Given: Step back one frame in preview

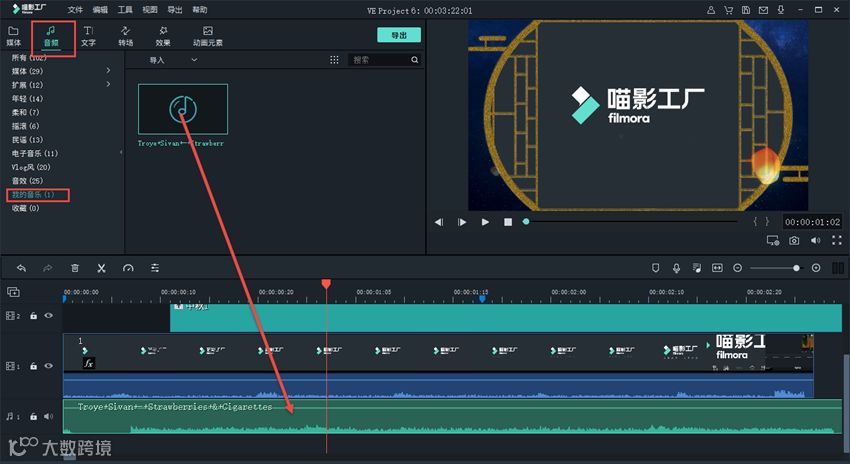Looking at the screenshot, I should click(439, 222).
